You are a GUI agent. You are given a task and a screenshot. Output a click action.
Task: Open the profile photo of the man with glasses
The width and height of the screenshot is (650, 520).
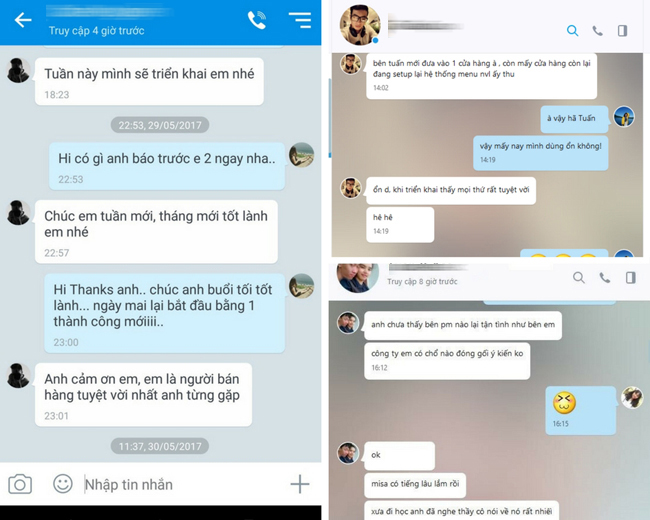click(x=360, y=25)
